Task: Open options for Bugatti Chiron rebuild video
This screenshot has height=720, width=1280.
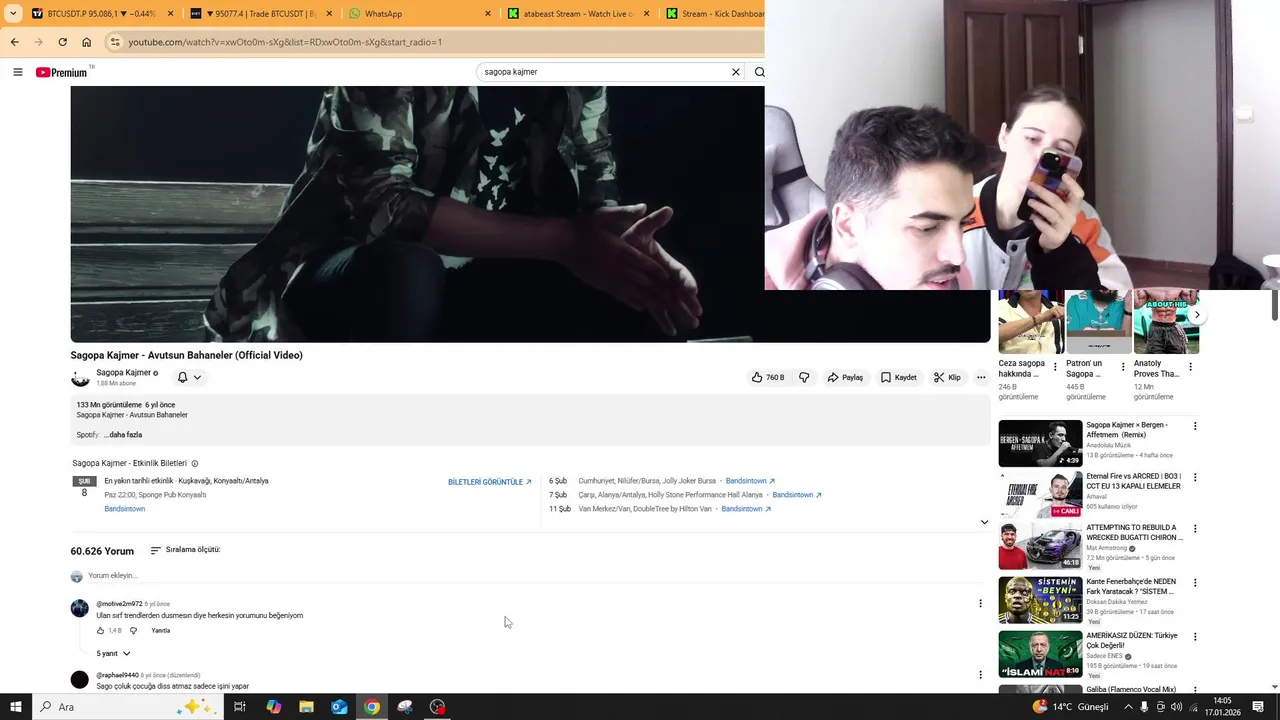Action: (x=1195, y=529)
